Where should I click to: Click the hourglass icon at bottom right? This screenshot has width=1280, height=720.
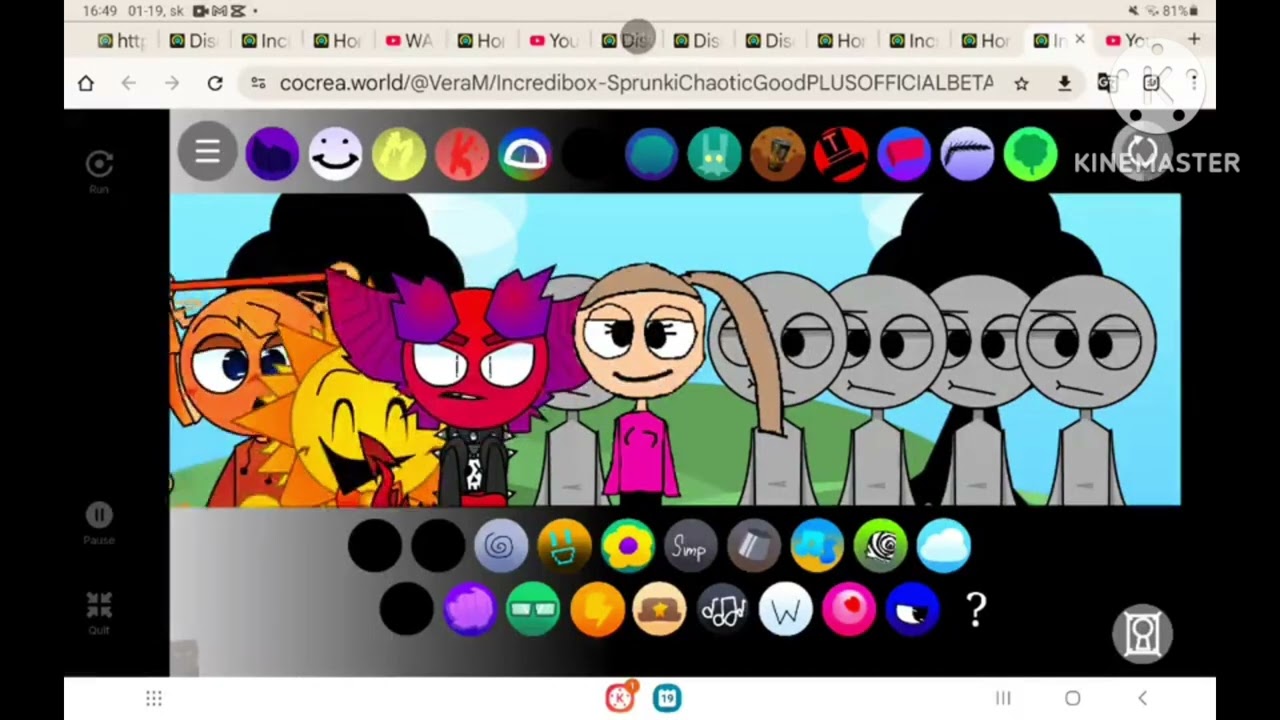pyautogui.click(x=1142, y=633)
